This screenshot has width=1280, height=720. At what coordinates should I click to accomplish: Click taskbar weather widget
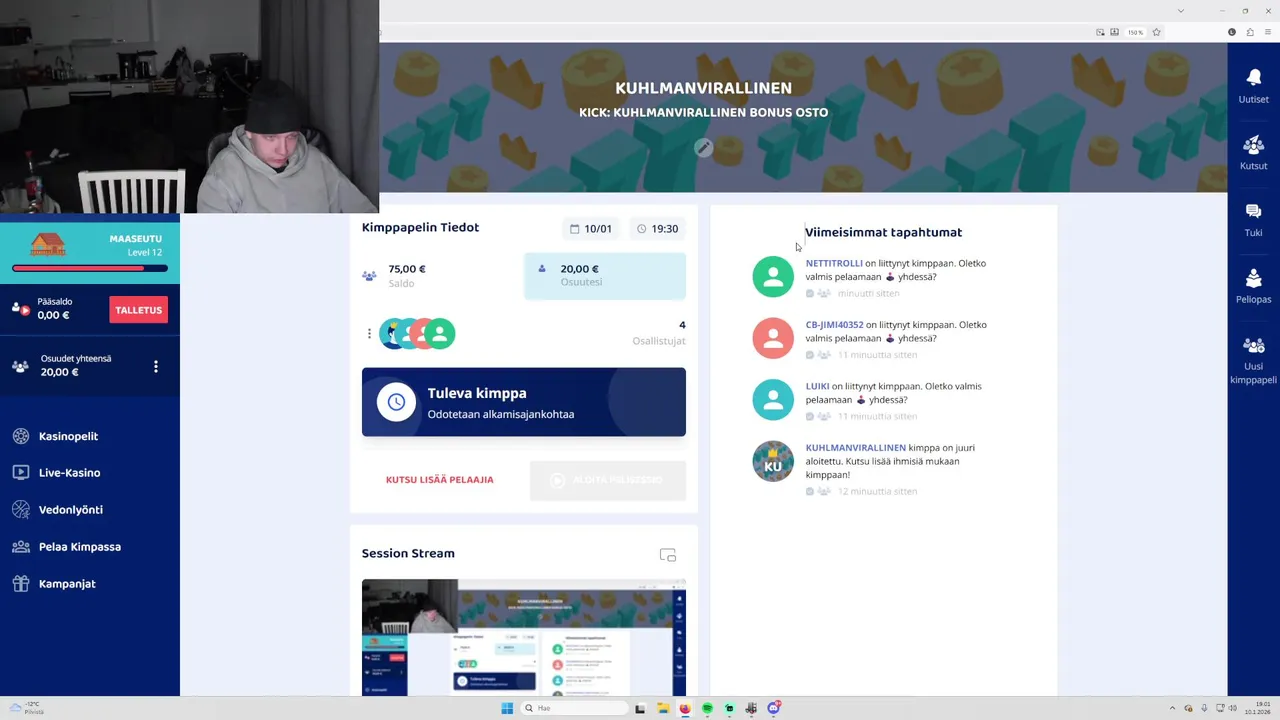pos(27,708)
